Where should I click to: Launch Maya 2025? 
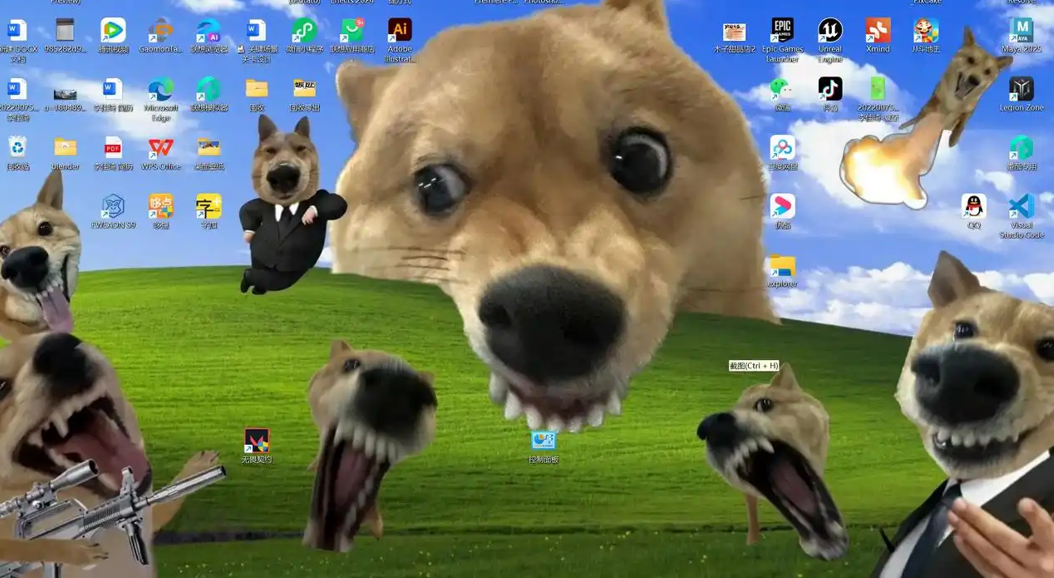(1021, 30)
